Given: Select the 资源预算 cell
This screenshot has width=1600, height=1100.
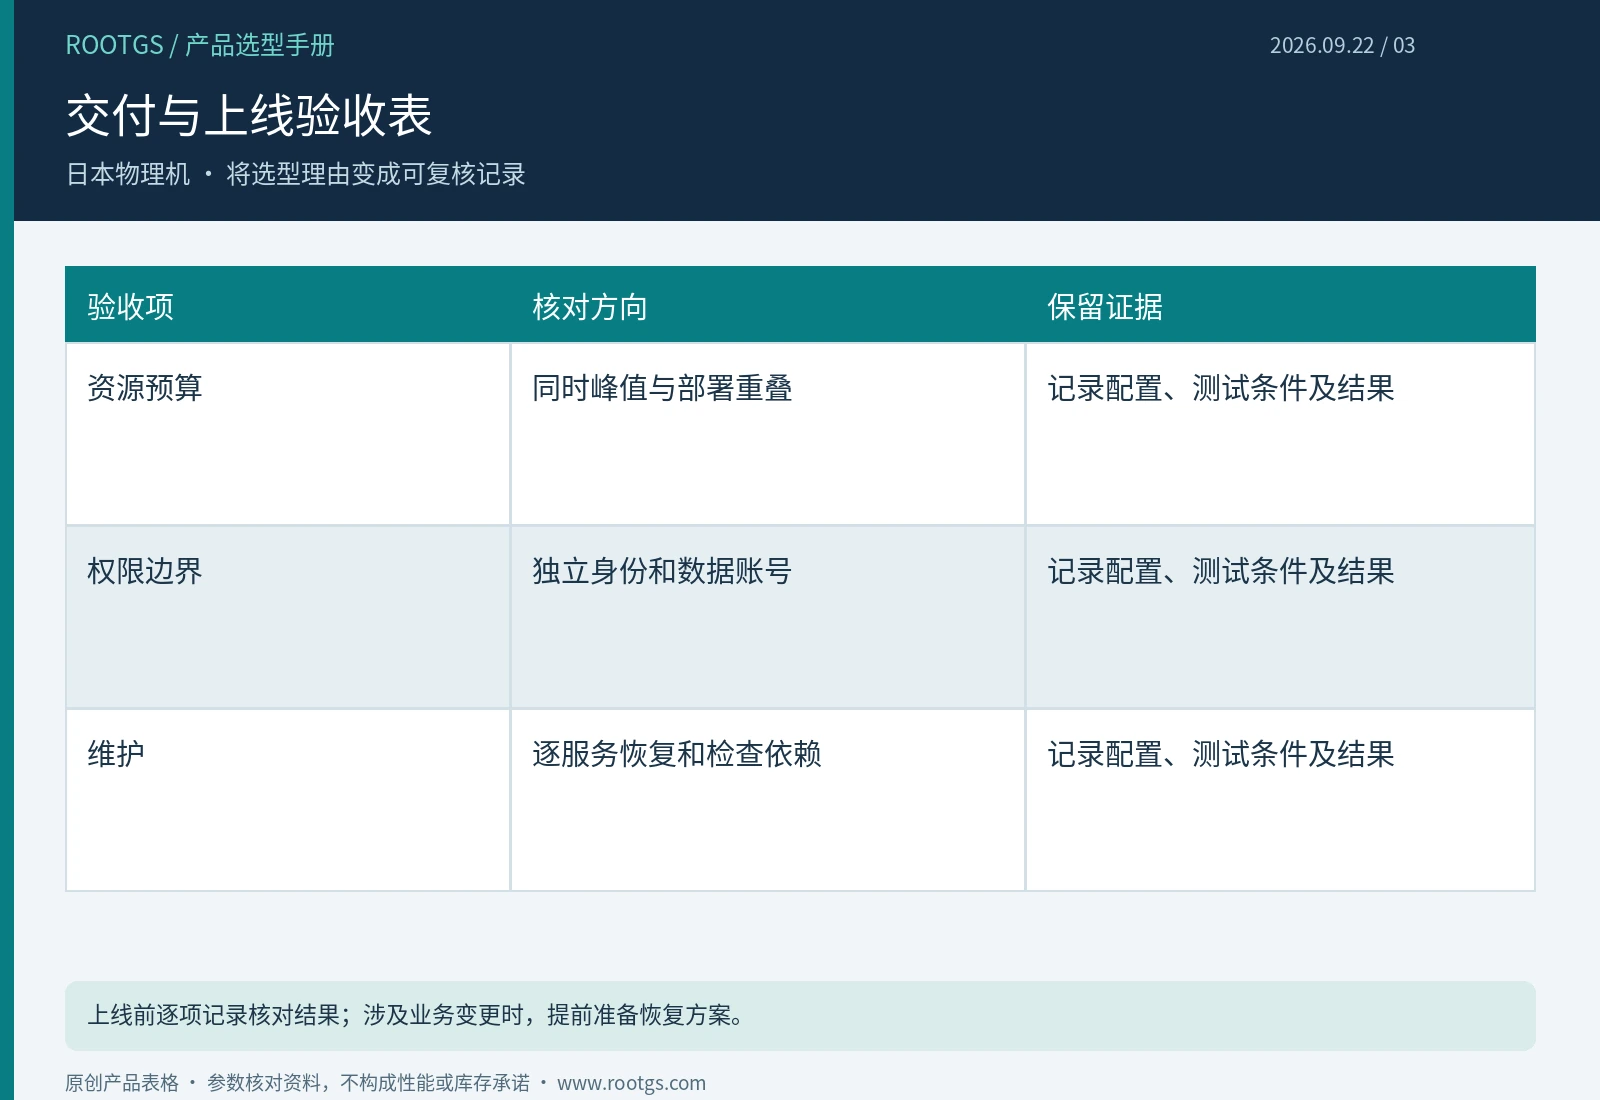Looking at the screenshot, I should [x=288, y=434].
